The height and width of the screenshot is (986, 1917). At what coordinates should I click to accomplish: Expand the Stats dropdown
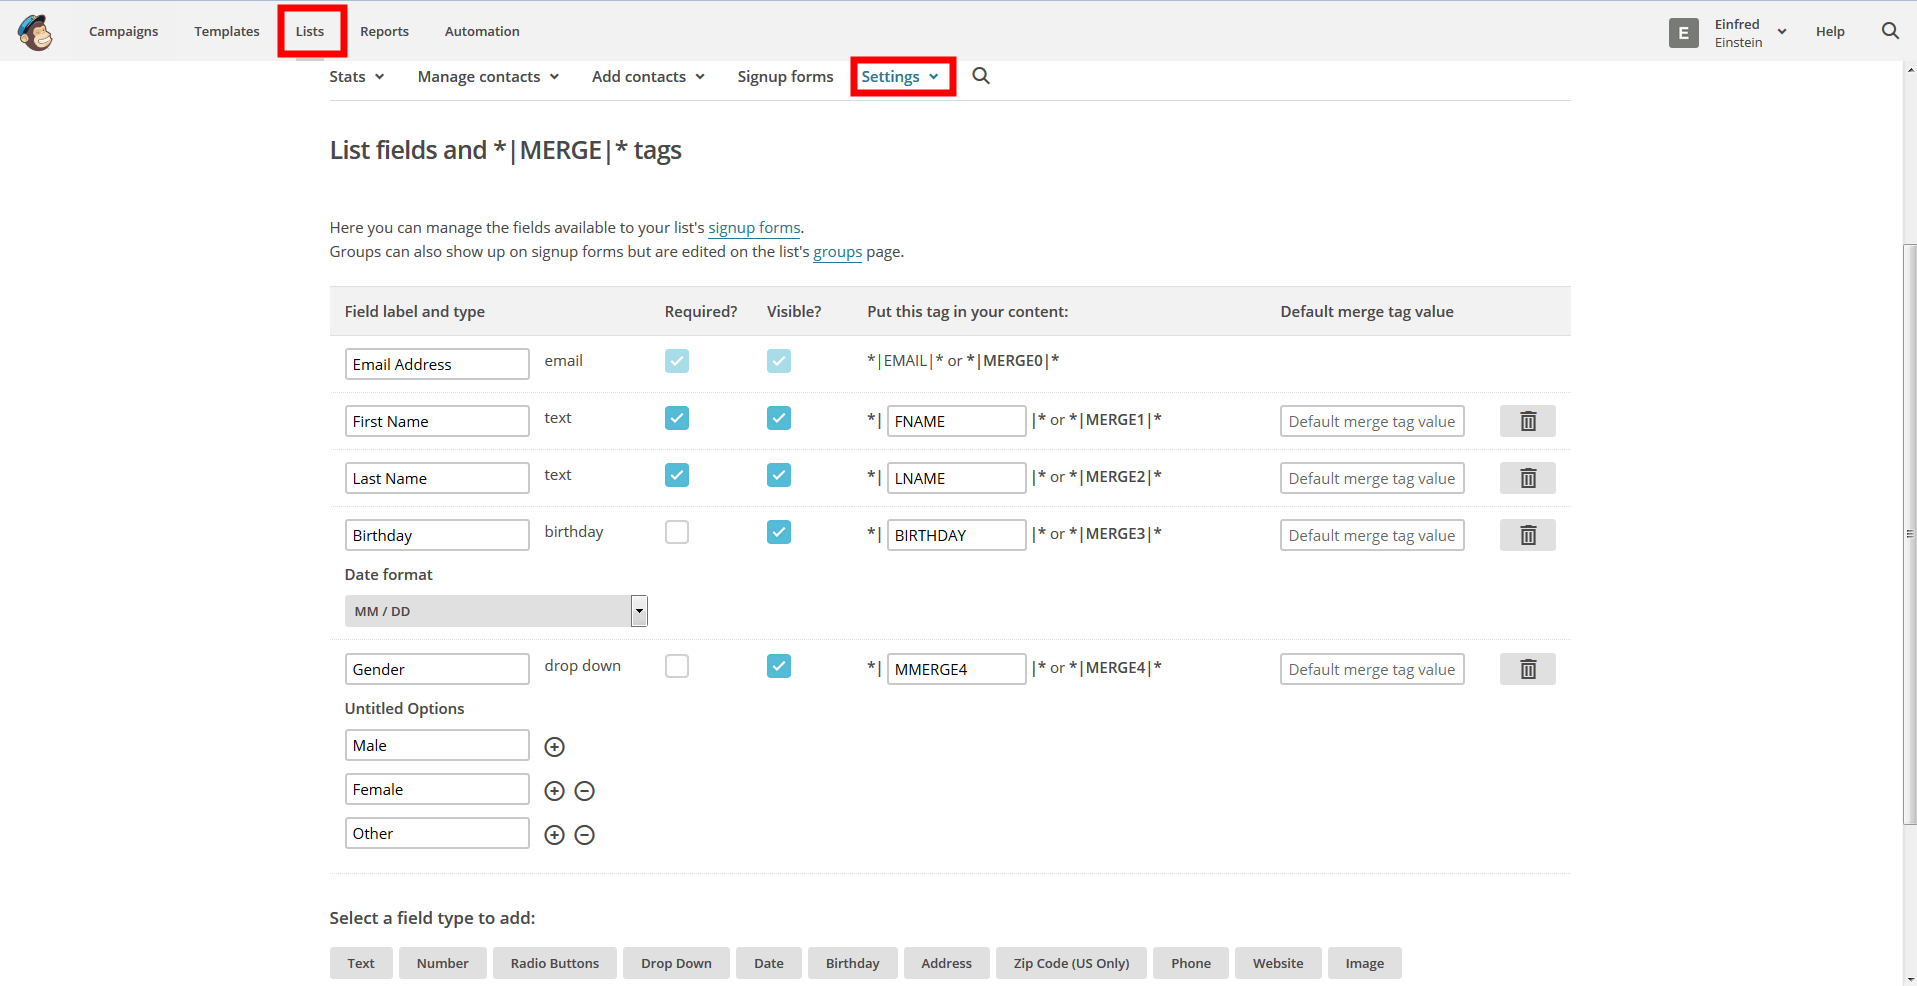coord(357,77)
